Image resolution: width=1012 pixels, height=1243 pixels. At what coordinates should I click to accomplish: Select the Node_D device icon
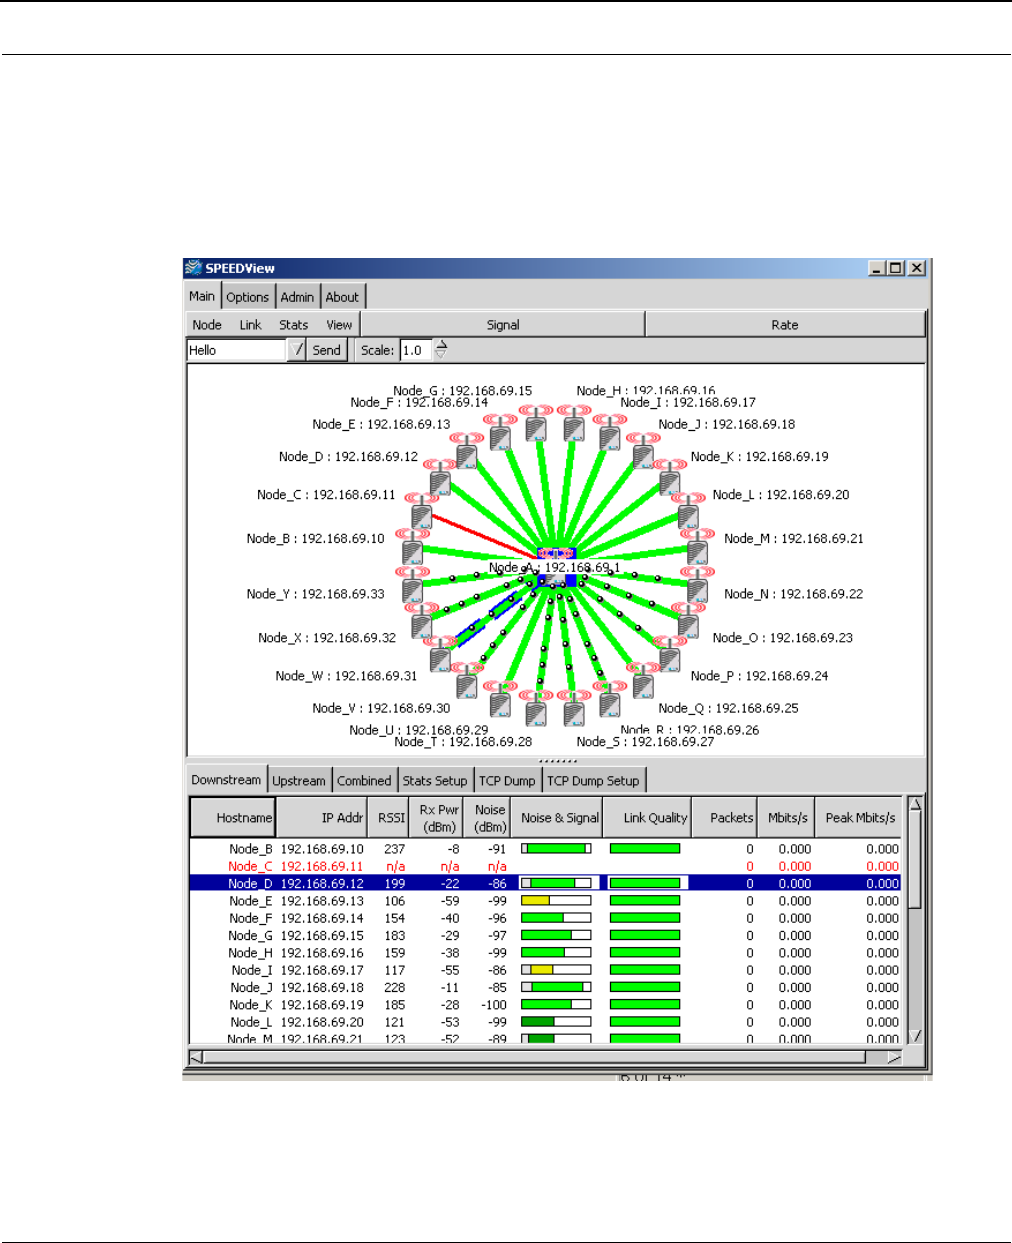point(439,480)
